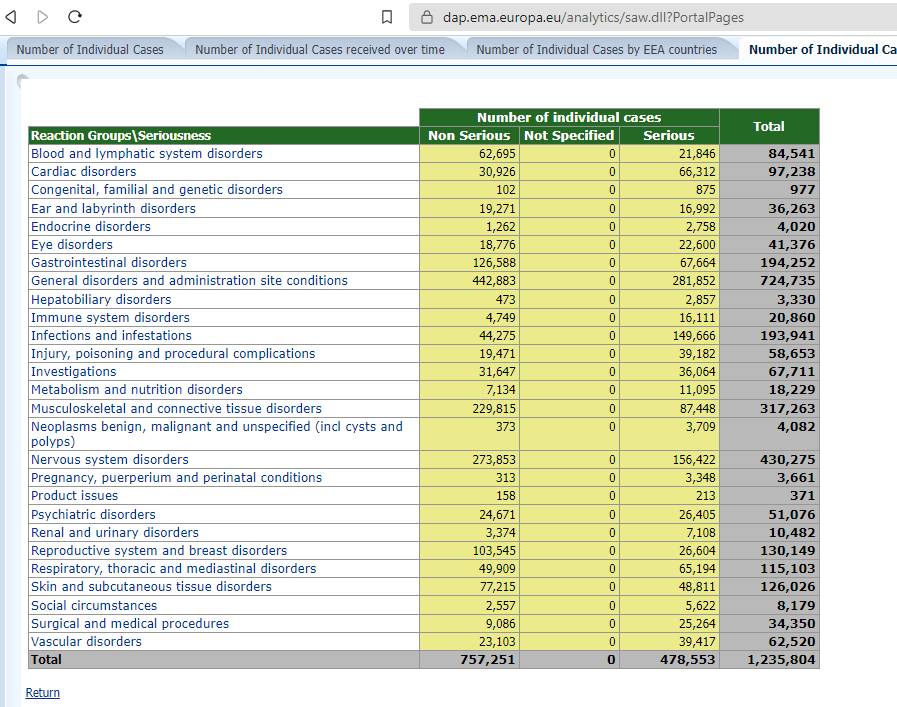Click the Return link below the table
897x707 pixels.
point(42,692)
